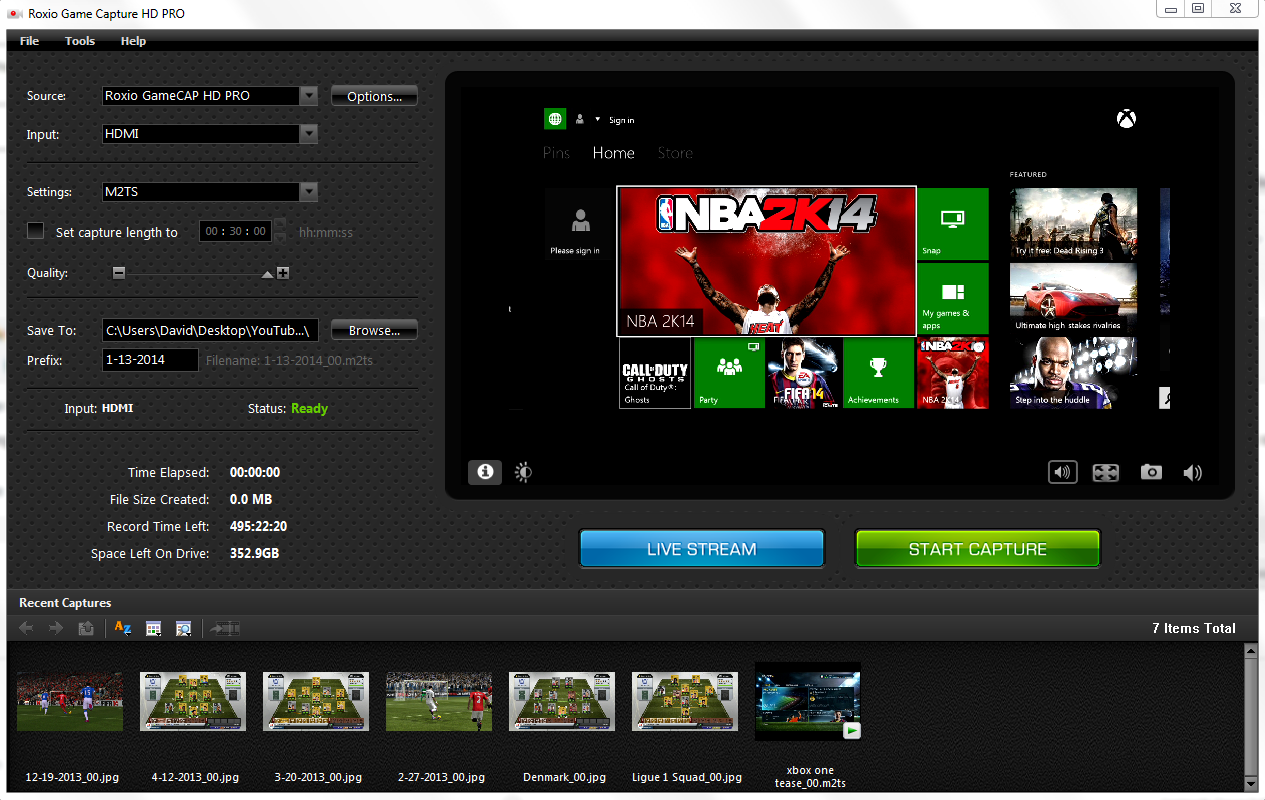Select the xbox one tease_00.m2ts video thumbnail
Screen dimensions: 1265x800
point(808,701)
